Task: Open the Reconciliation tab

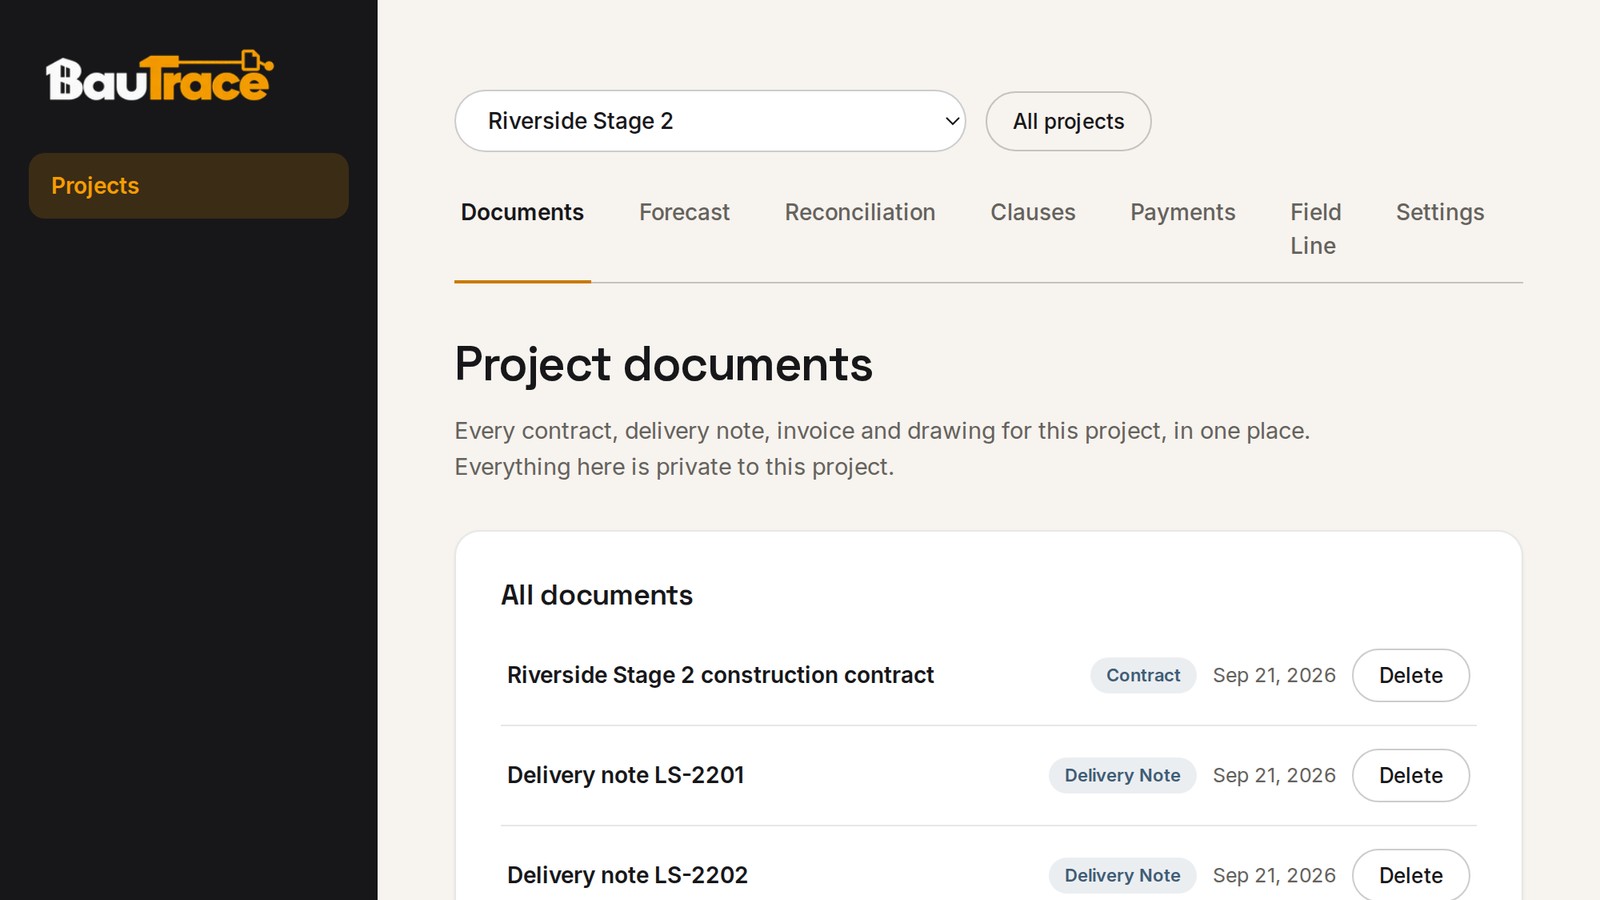Action: pyautogui.click(x=860, y=212)
